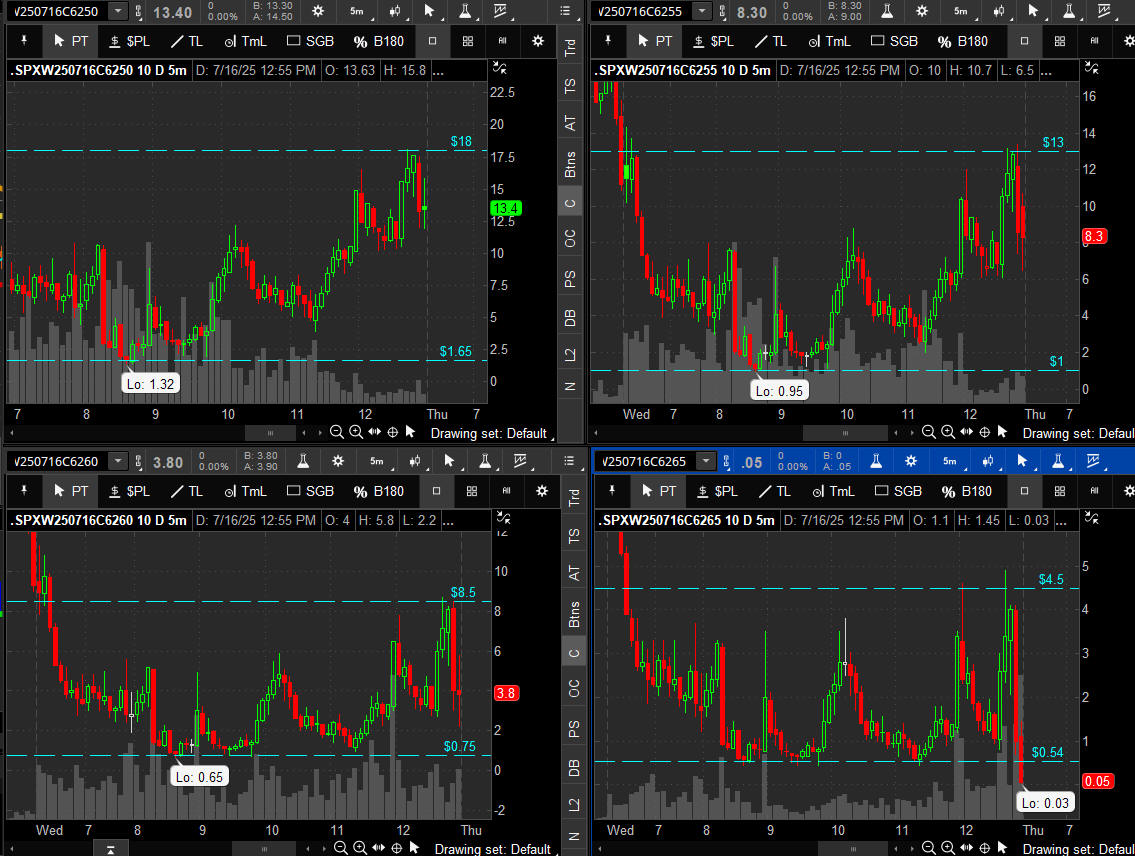Zoom out on the C6265 chart with the minus magnifier

coord(928,849)
